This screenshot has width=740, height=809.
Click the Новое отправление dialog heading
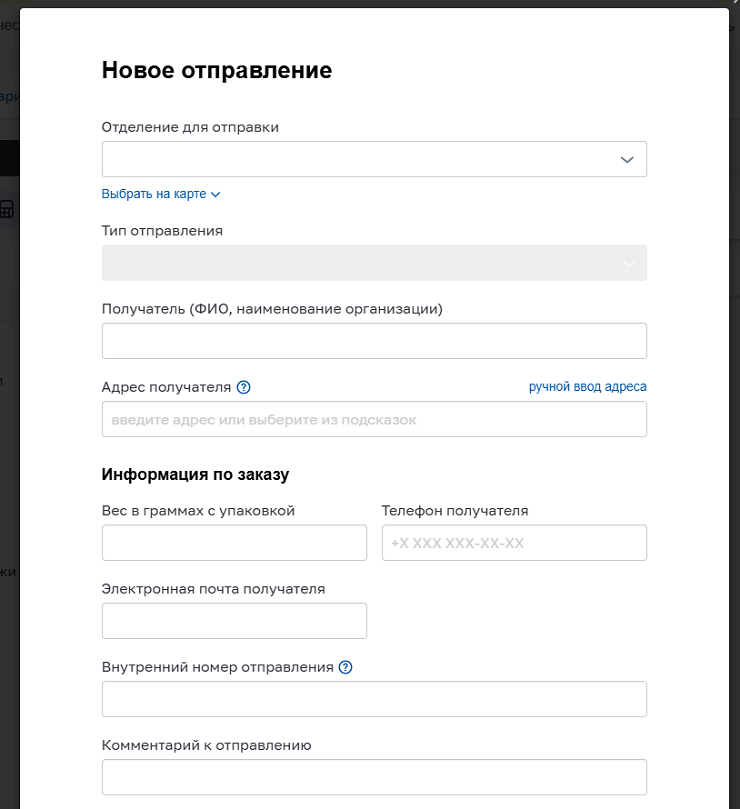coord(217,70)
